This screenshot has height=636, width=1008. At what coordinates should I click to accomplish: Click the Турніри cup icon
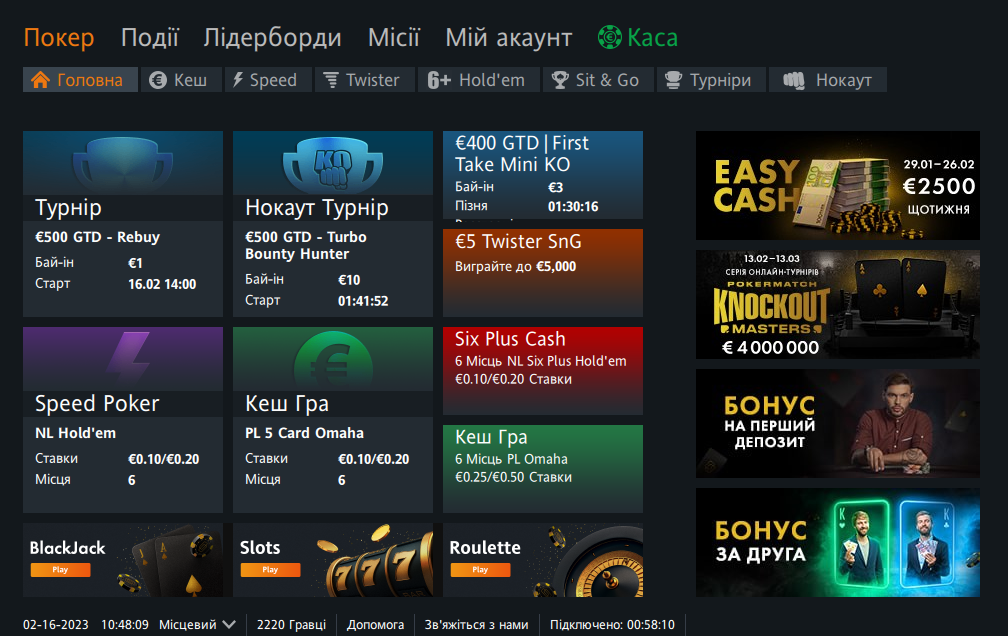pos(674,80)
